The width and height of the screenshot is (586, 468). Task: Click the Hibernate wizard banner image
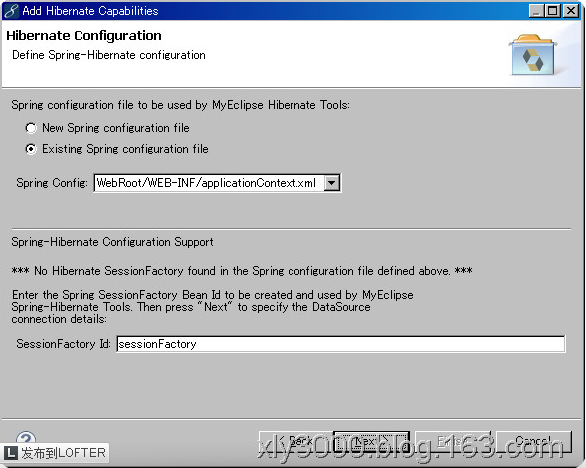(x=533, y=55)
